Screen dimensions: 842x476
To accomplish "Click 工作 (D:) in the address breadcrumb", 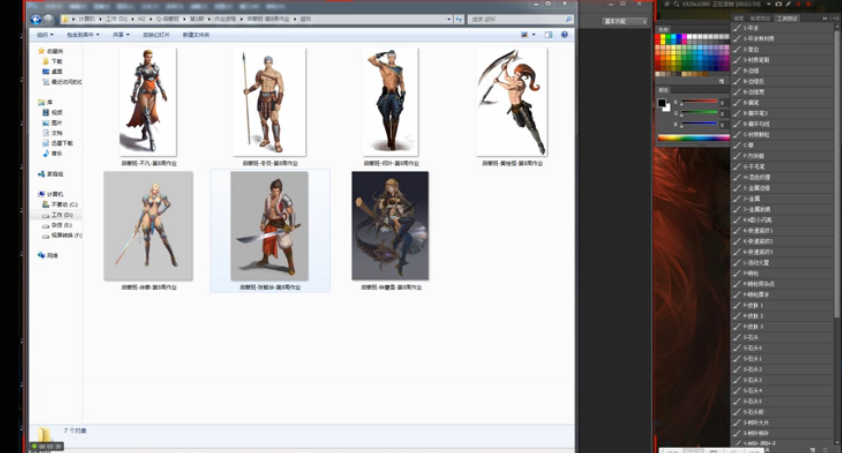I will point(117,19).
